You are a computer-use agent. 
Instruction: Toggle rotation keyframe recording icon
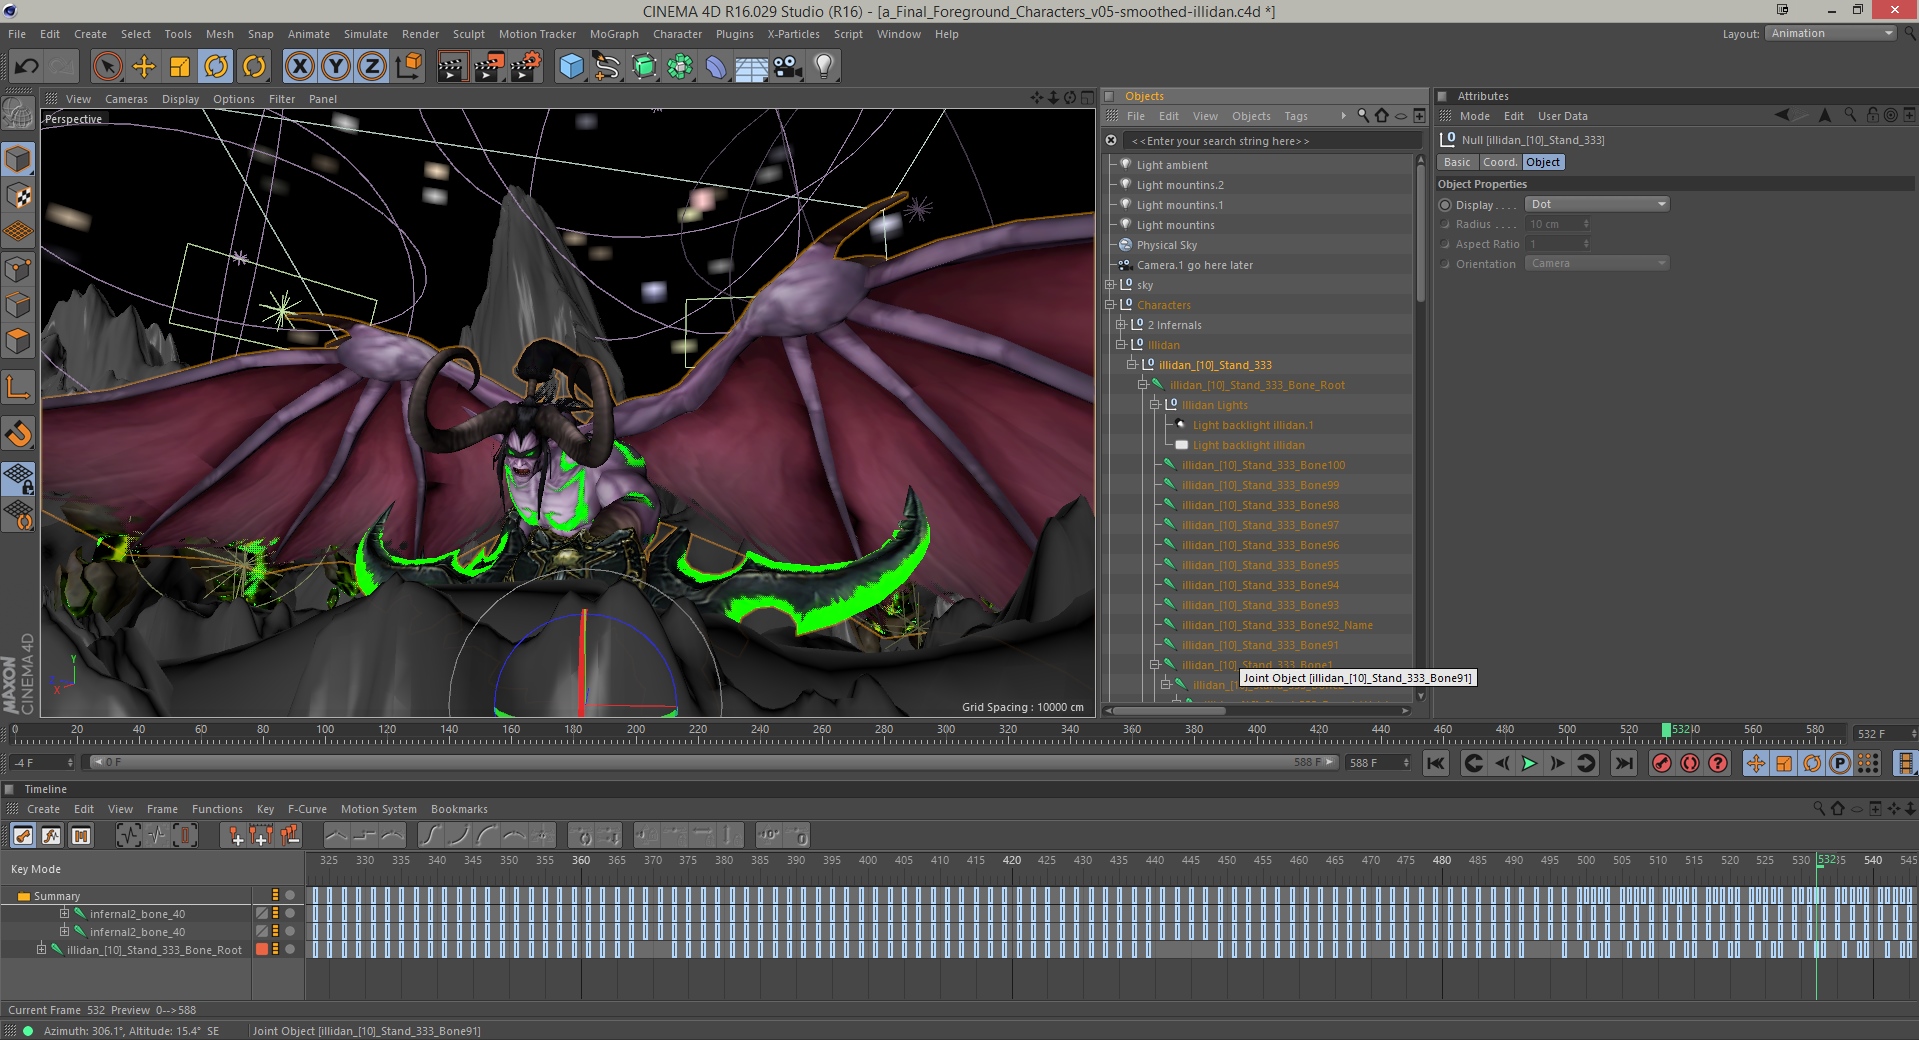pos(1812,763)
